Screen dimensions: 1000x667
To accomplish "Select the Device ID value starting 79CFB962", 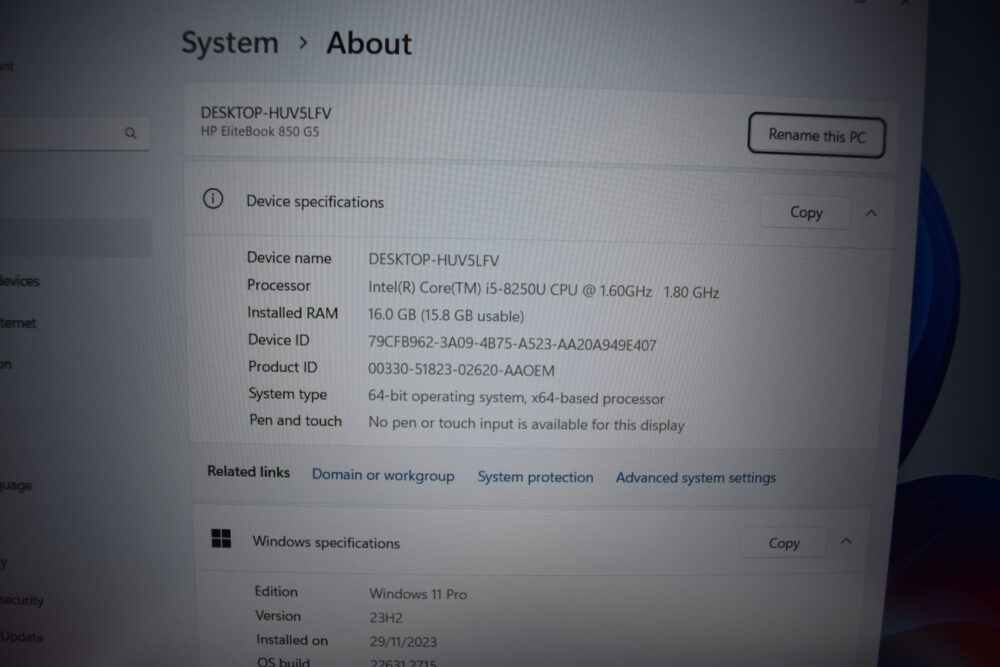I will (x=512, y=344).
